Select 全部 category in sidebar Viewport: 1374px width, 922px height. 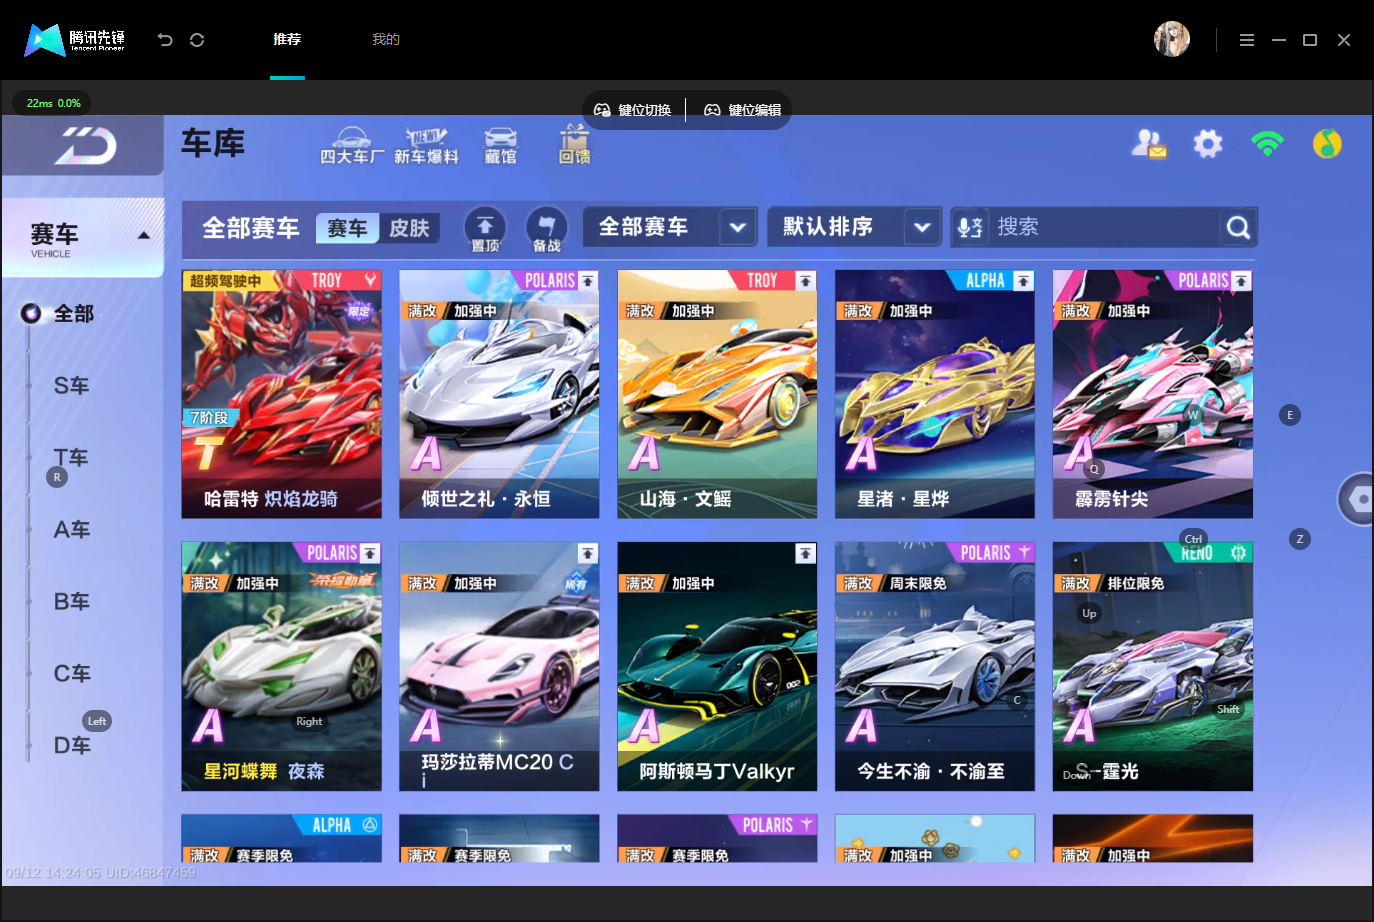pos(73,314)
